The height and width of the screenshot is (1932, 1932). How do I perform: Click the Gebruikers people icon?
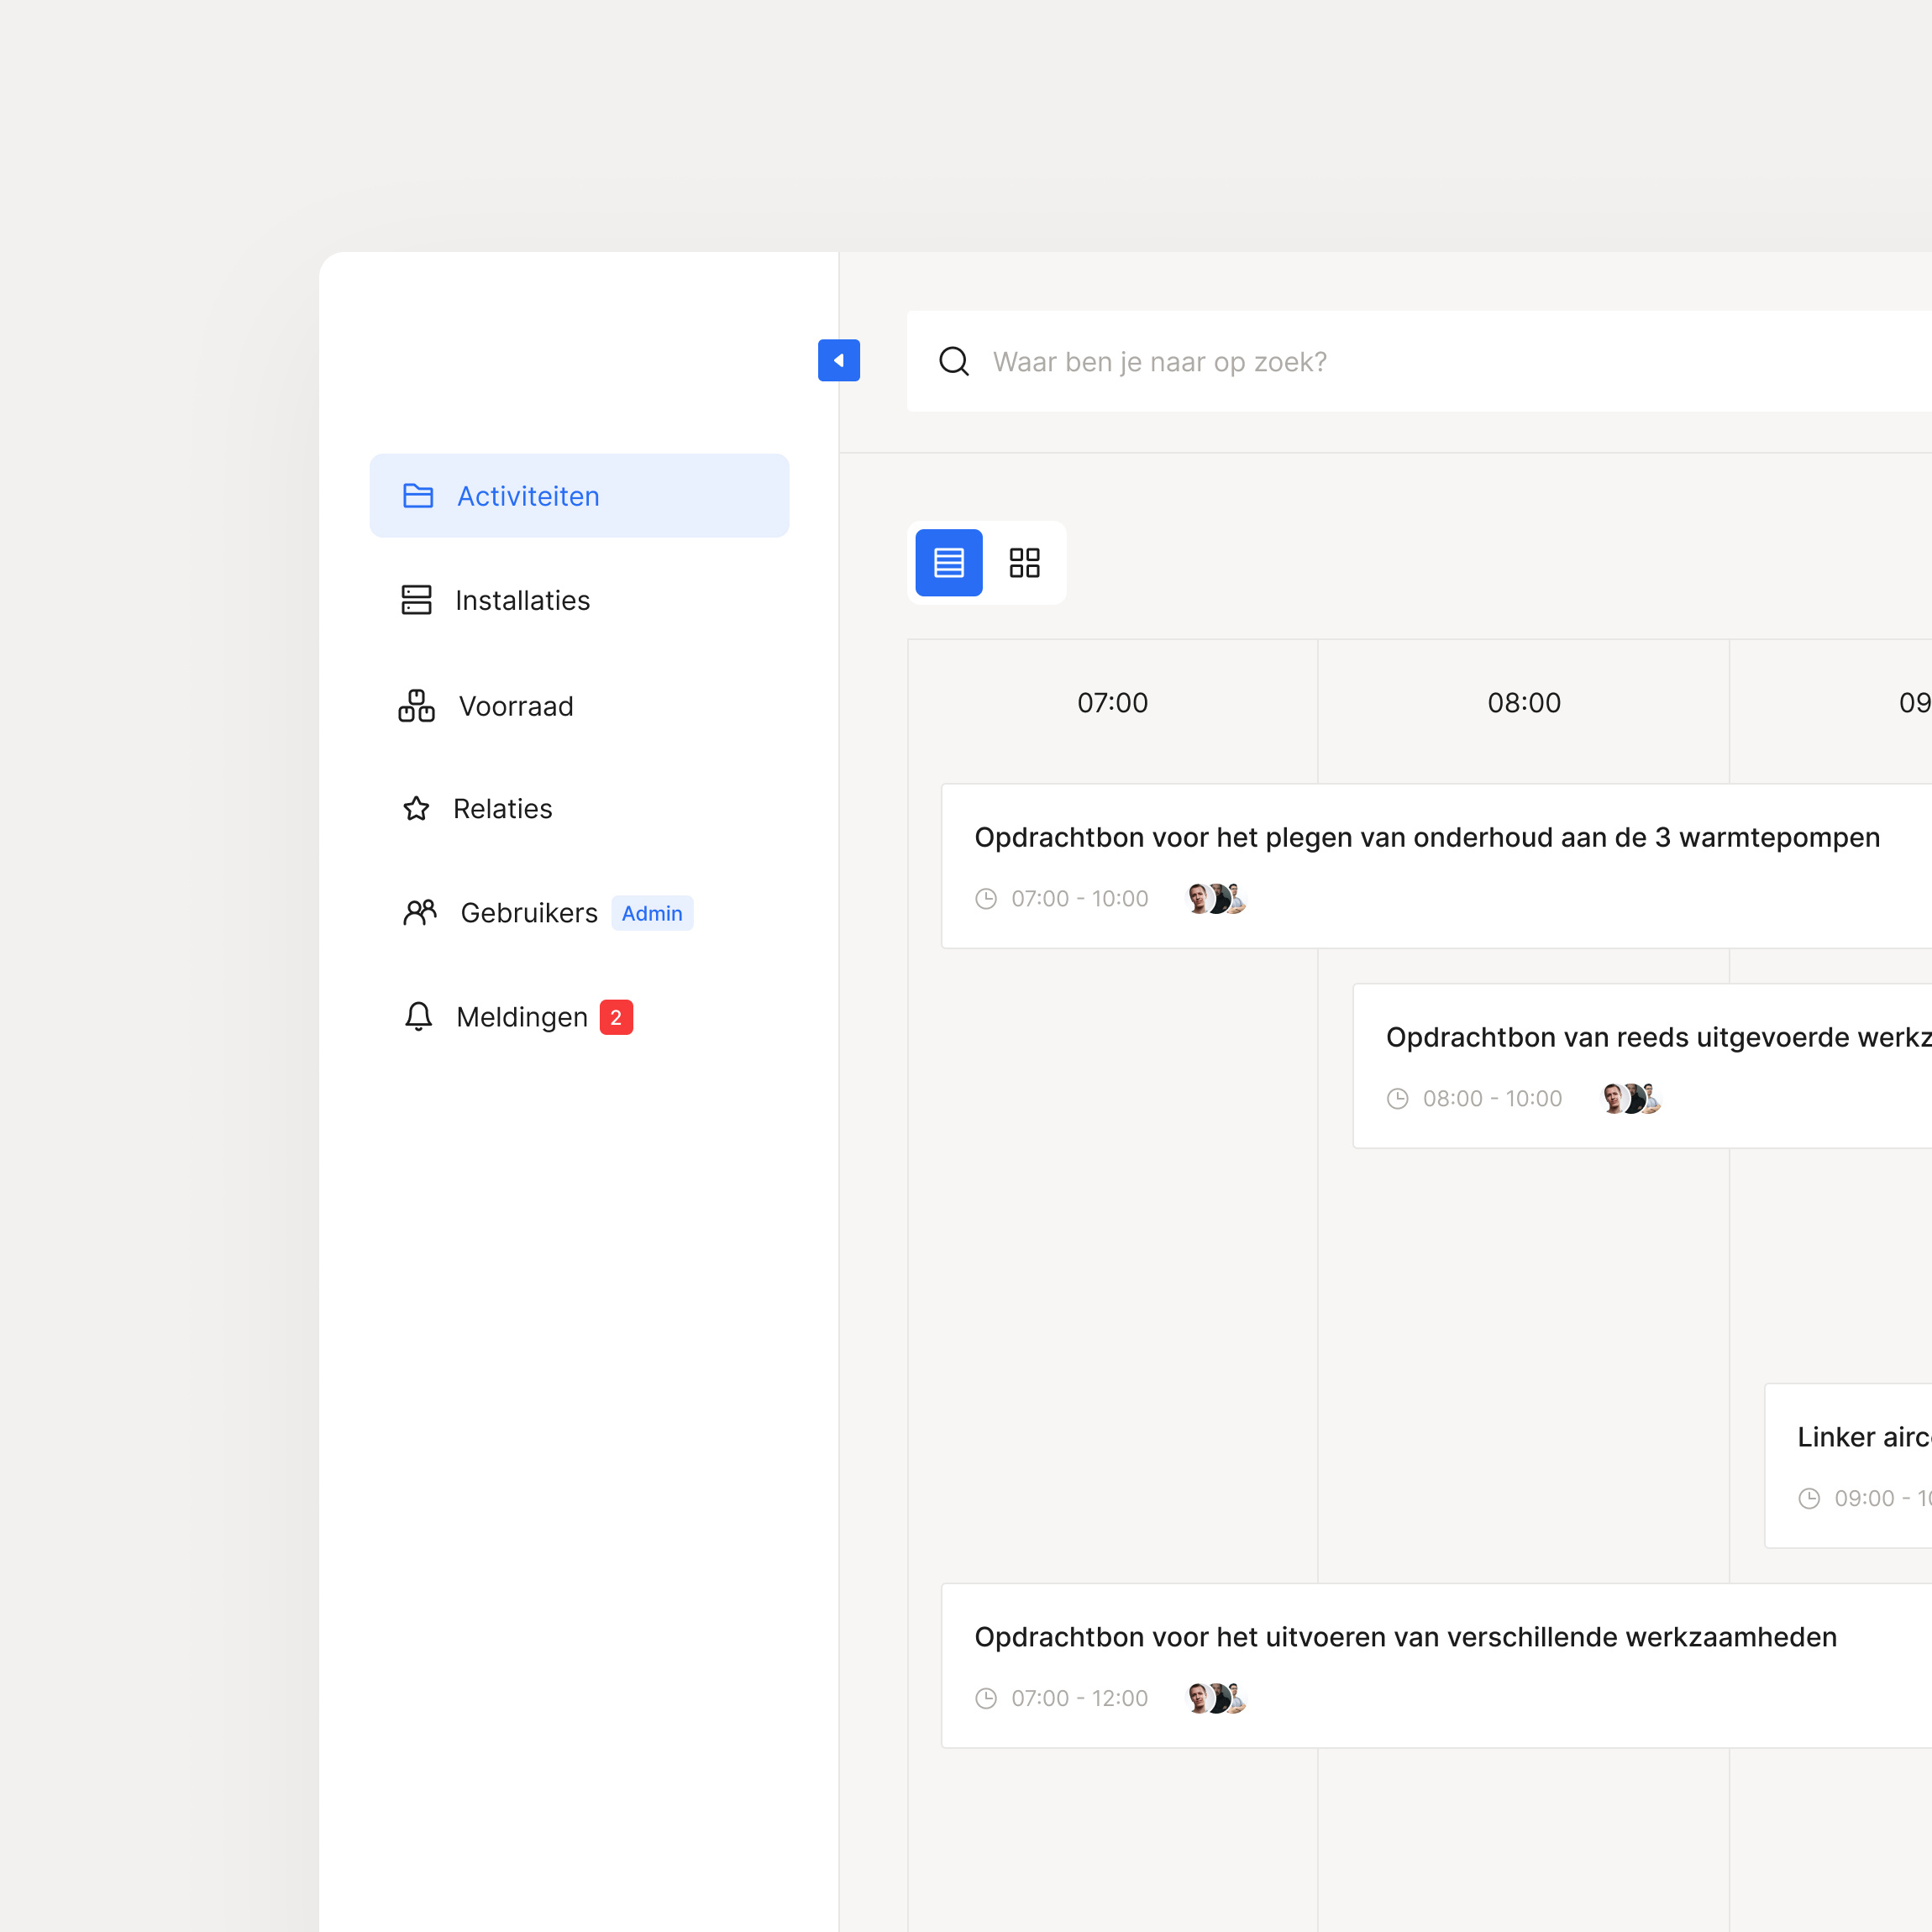[419, 912]
